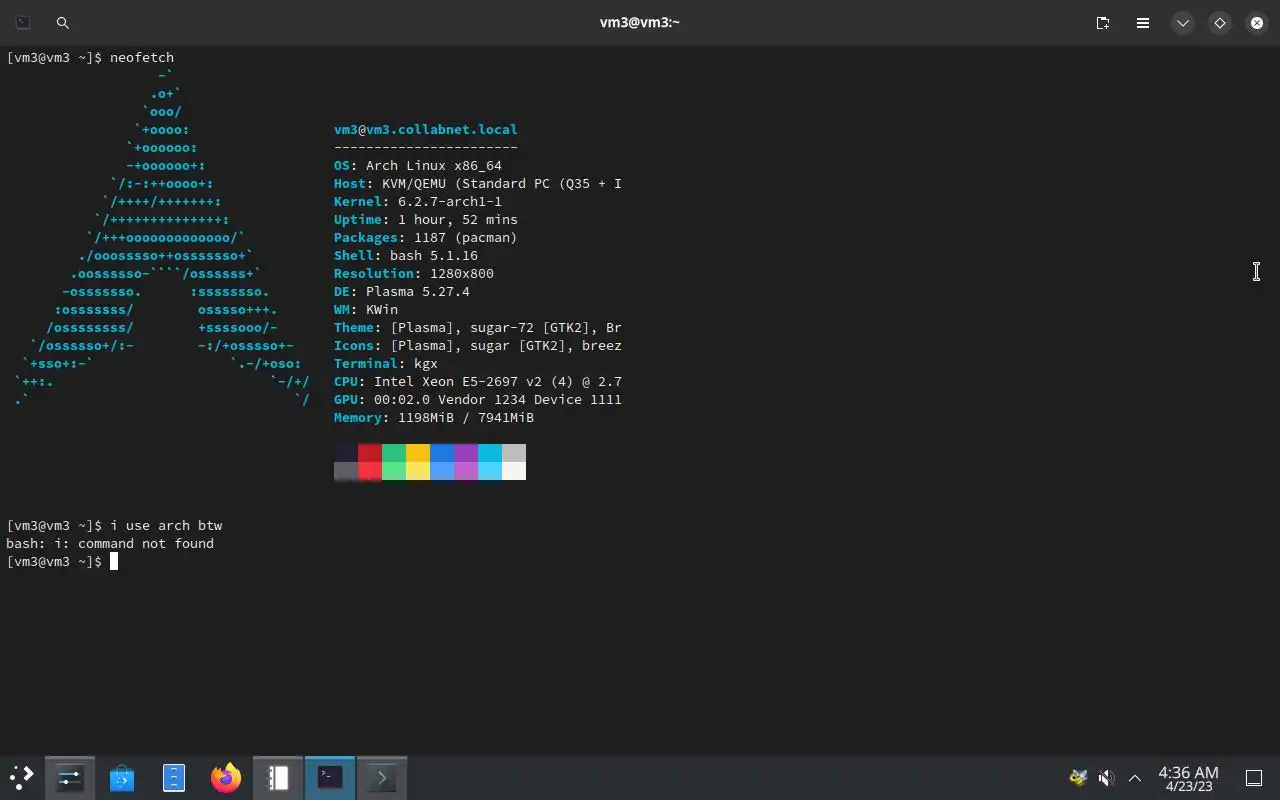Minimize the window with the down chevron
The image size is (1280, 800).
tap(1183, 22)
